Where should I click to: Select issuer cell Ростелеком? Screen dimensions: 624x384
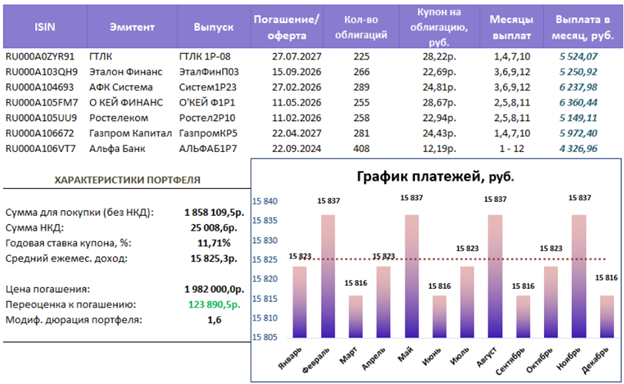(119, 118)
